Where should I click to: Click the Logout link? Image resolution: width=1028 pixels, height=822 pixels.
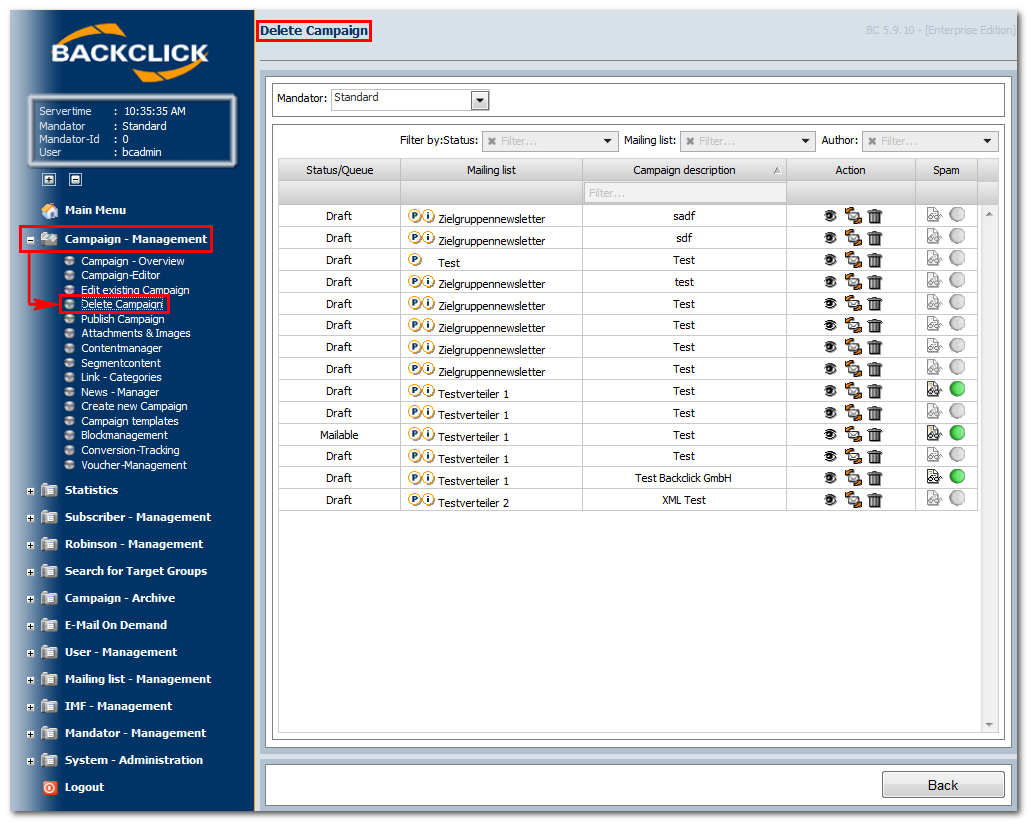(84, 787)
